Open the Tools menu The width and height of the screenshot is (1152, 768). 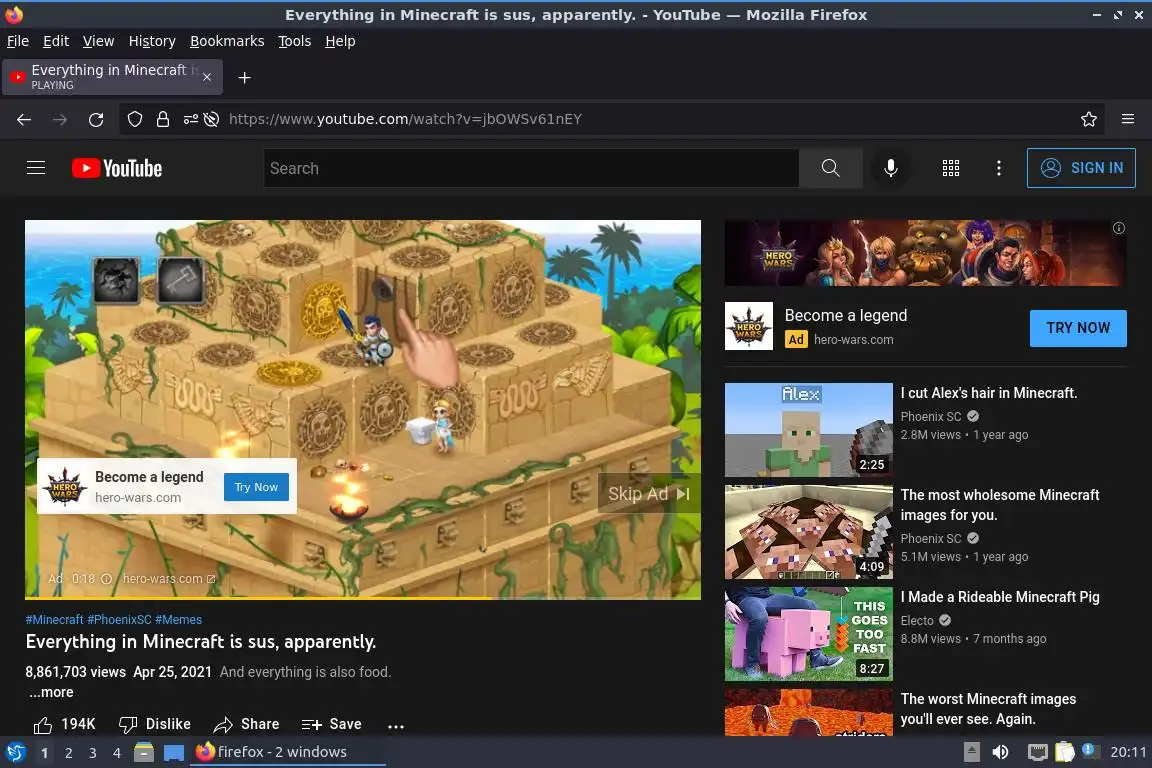(x=295, y=41)
